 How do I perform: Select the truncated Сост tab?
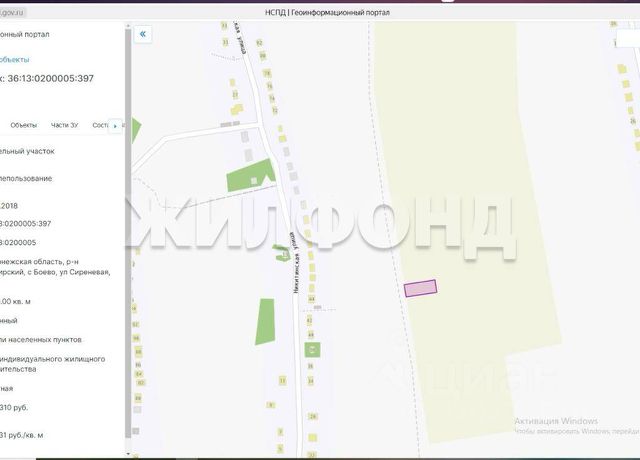[x=100, y=125]
